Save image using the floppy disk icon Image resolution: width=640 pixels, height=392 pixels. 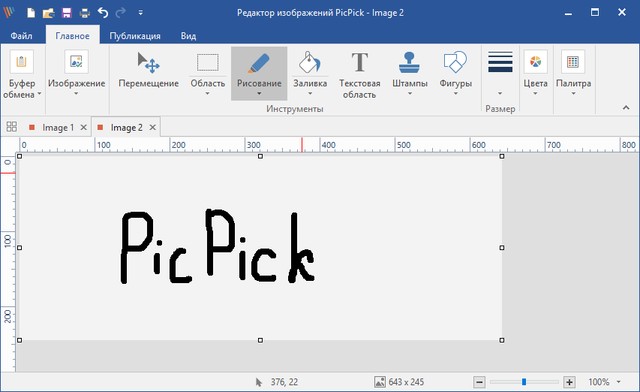click(67, 13)
